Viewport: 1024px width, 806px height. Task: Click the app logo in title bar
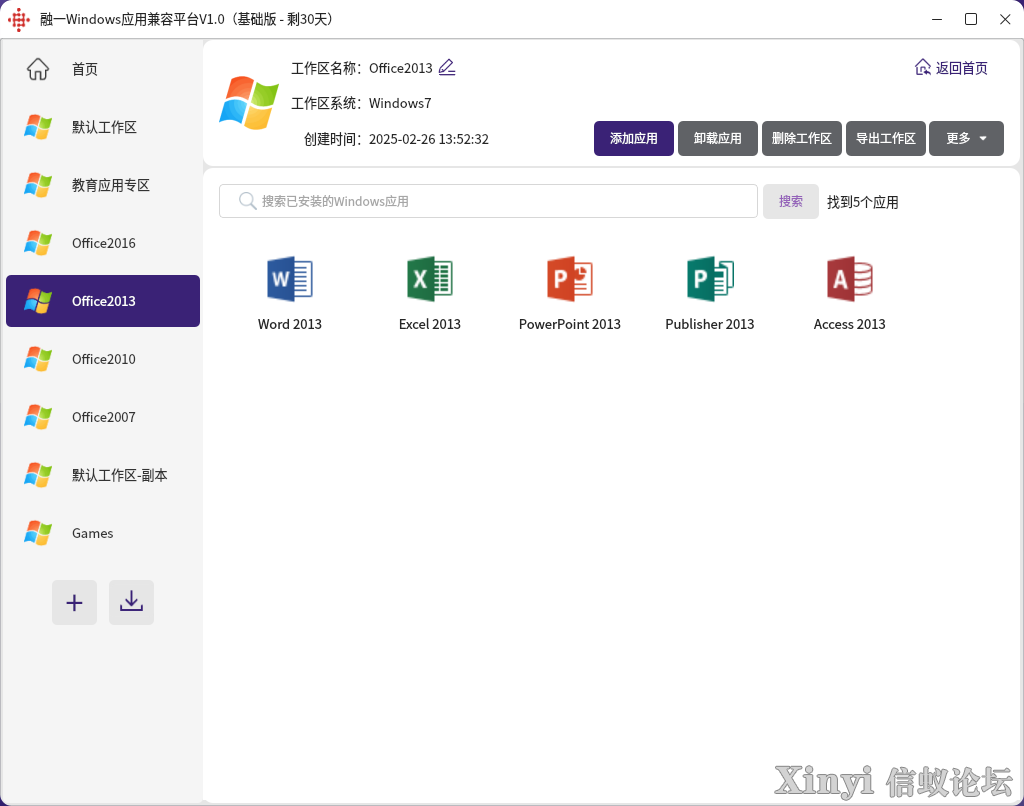click(x=19, y=20)
